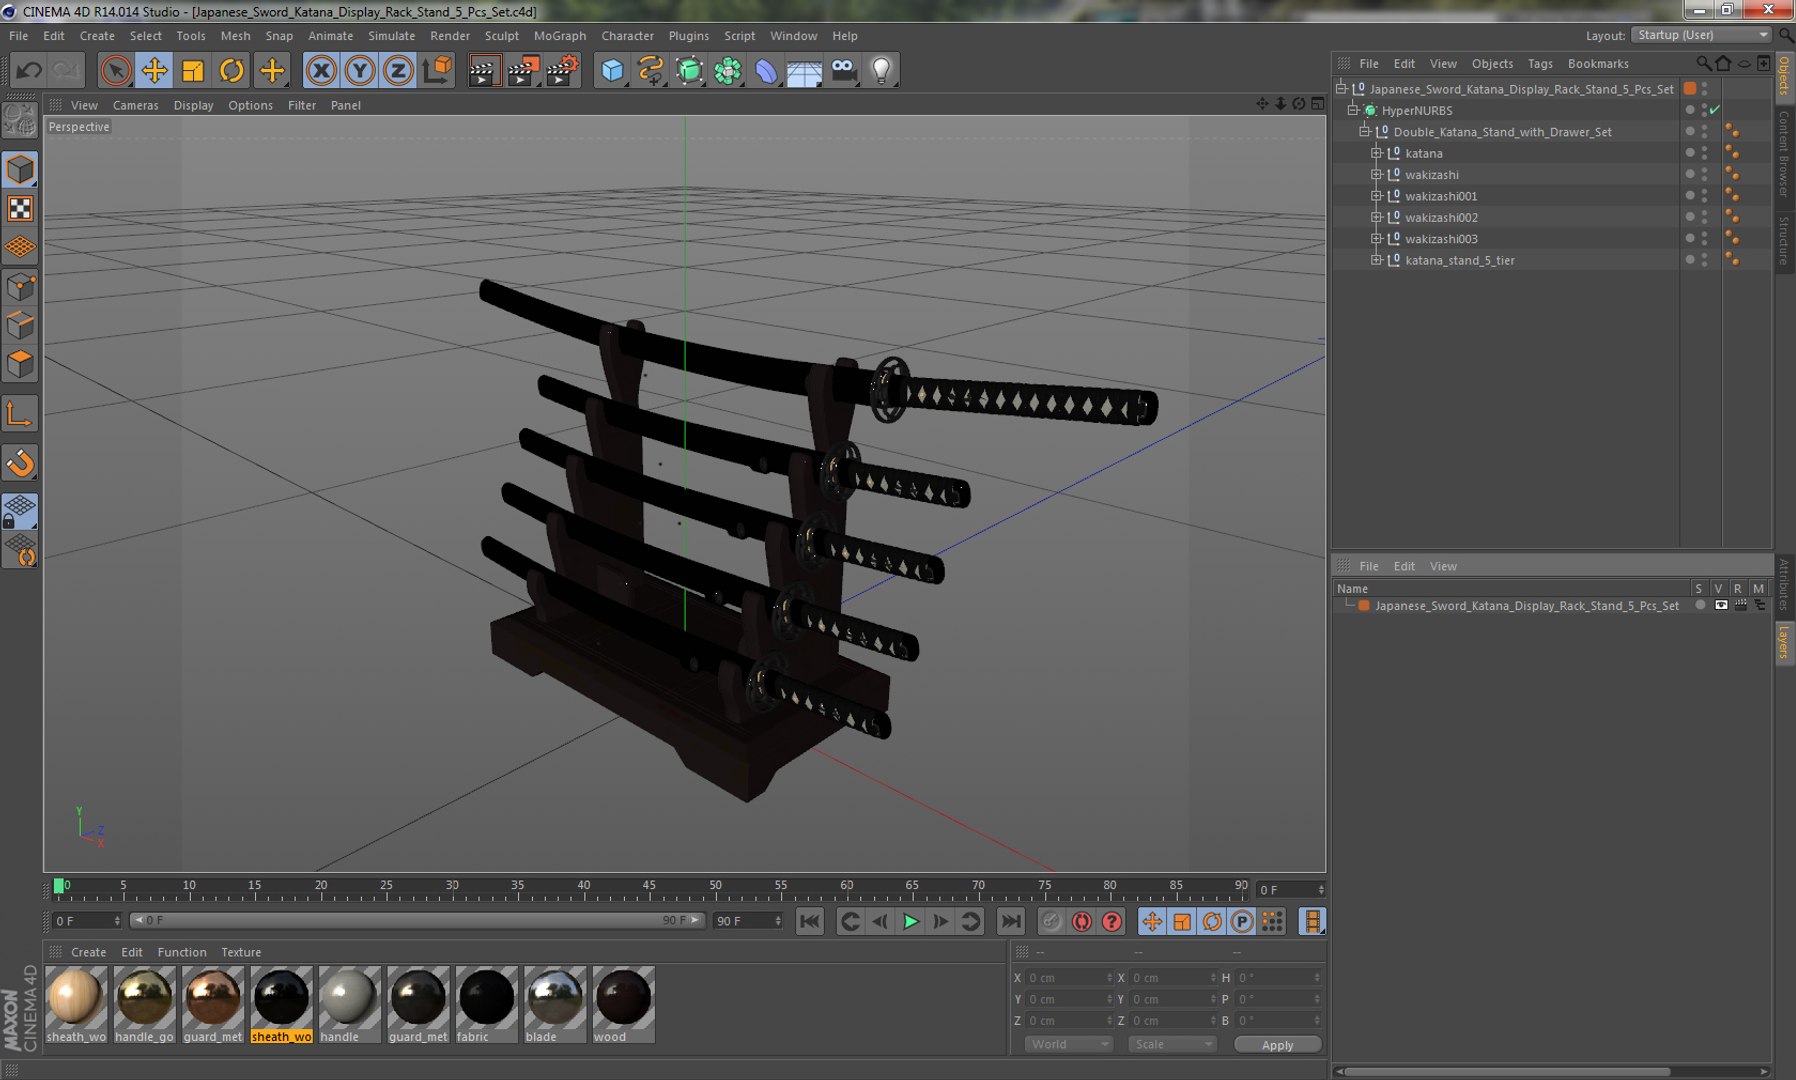Toggle the snap magnet icon

[20, 463]
